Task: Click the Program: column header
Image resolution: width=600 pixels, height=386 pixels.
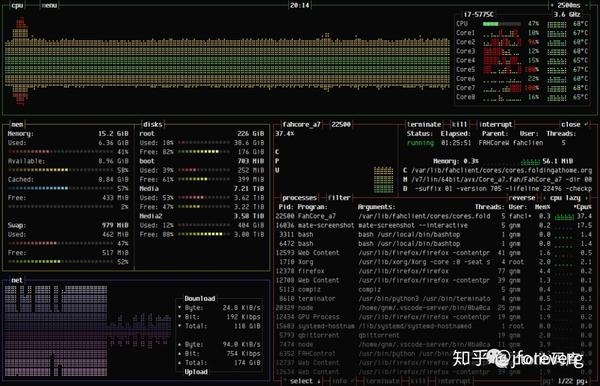Action: (x=312, y=207)
